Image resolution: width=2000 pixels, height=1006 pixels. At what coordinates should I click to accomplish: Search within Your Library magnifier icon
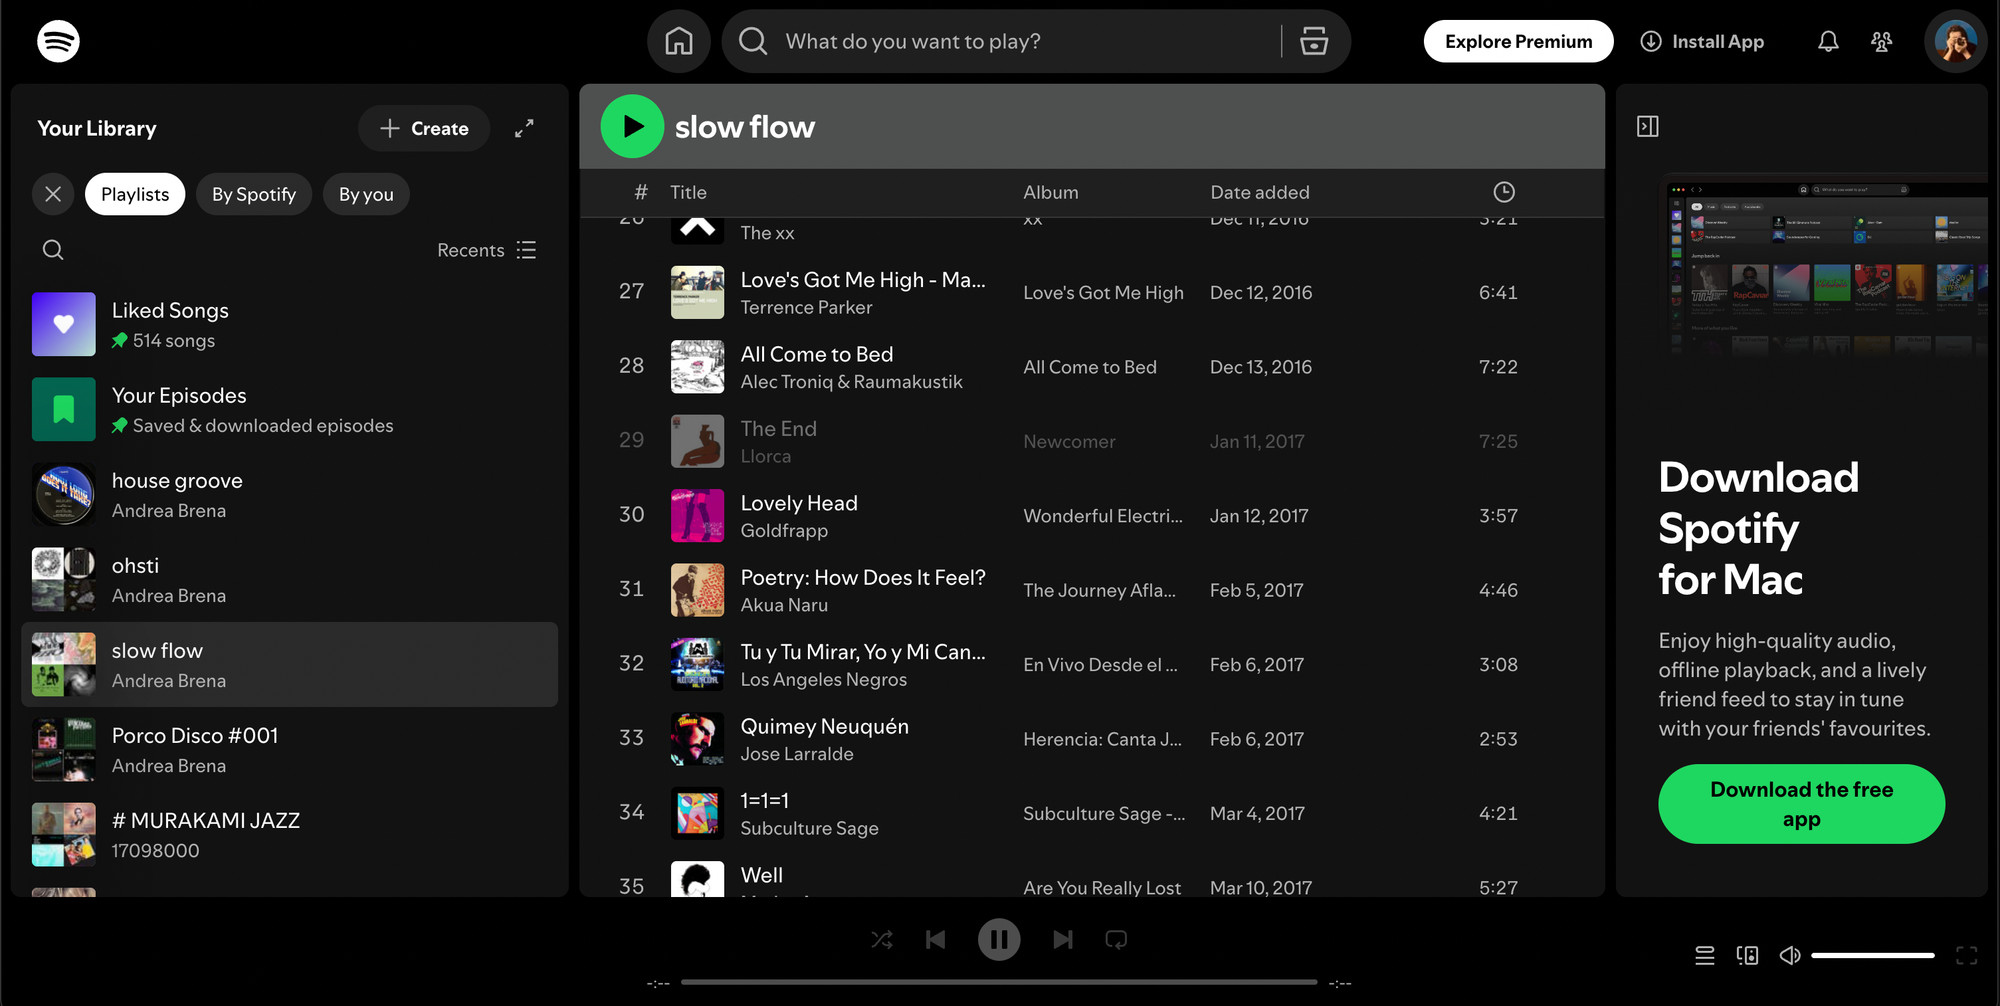pyautogui.click(x=53, y=250)
